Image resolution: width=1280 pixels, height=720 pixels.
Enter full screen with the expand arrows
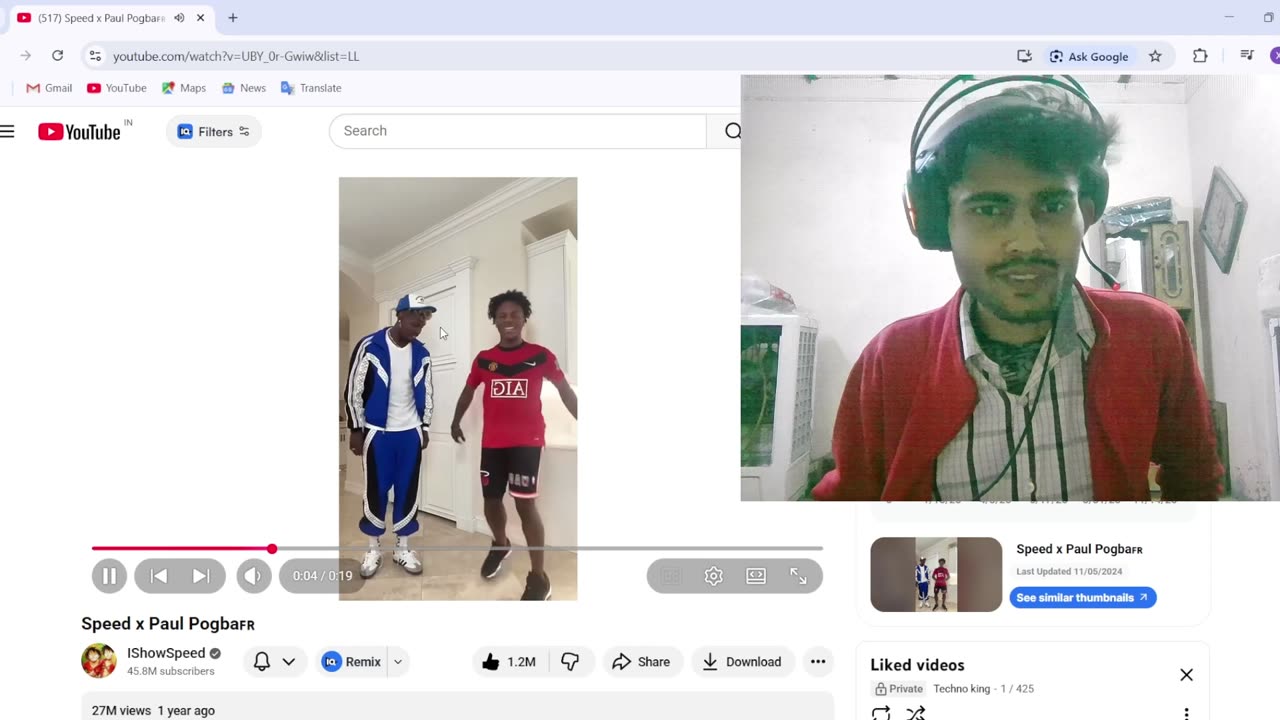[798, 576]
